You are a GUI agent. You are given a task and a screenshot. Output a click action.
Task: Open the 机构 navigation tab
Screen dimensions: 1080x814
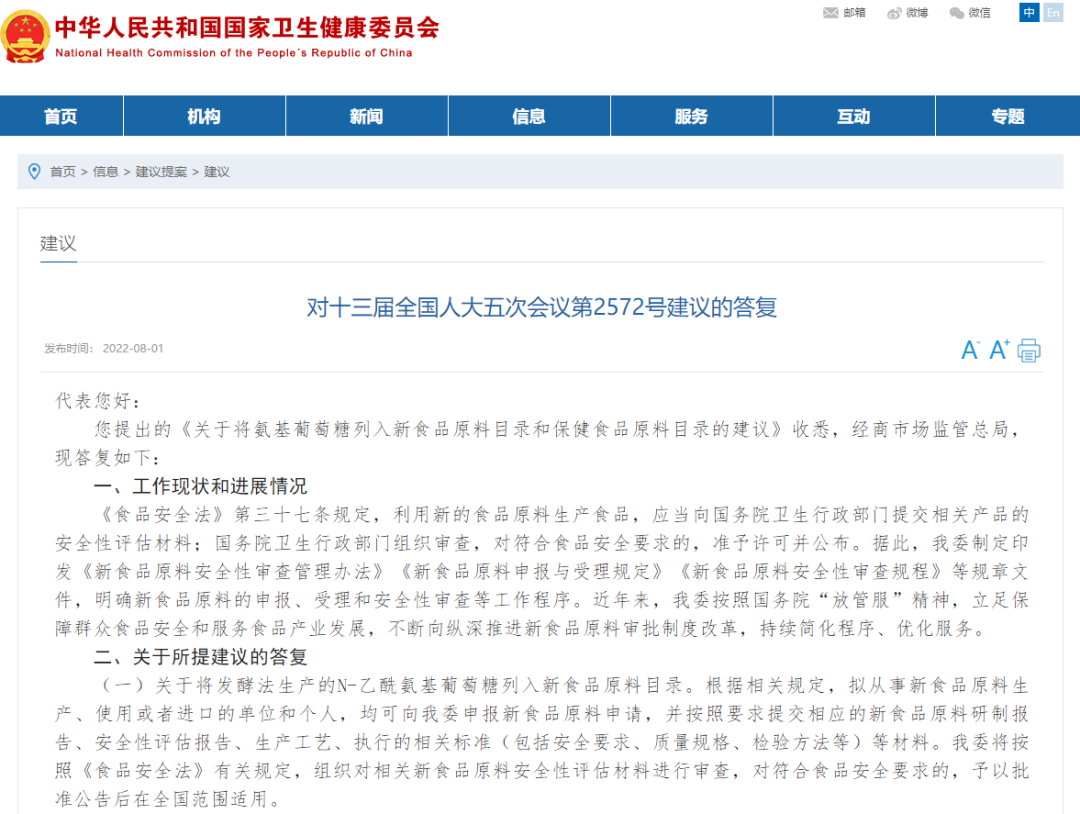(x=205, y=116)
